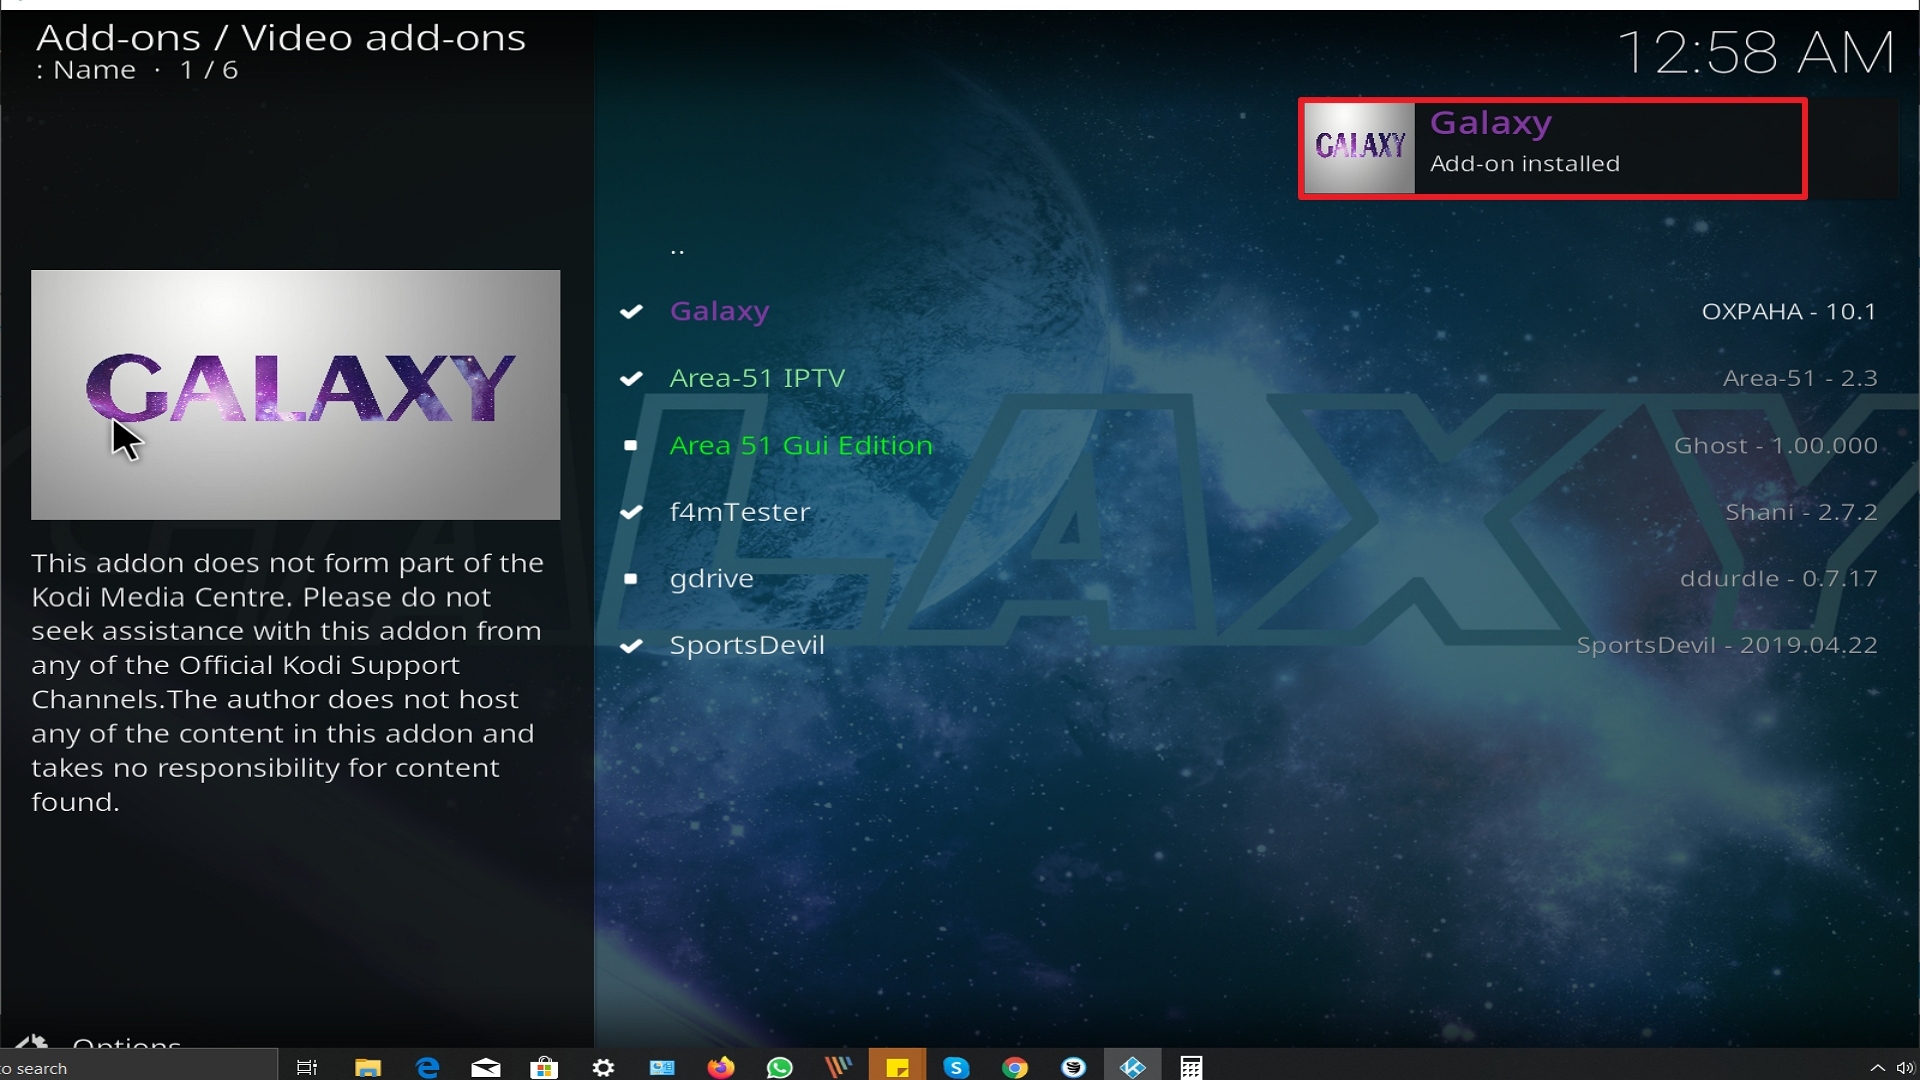Open Windows Settings gear in the taskbar

pos(603,1068)
